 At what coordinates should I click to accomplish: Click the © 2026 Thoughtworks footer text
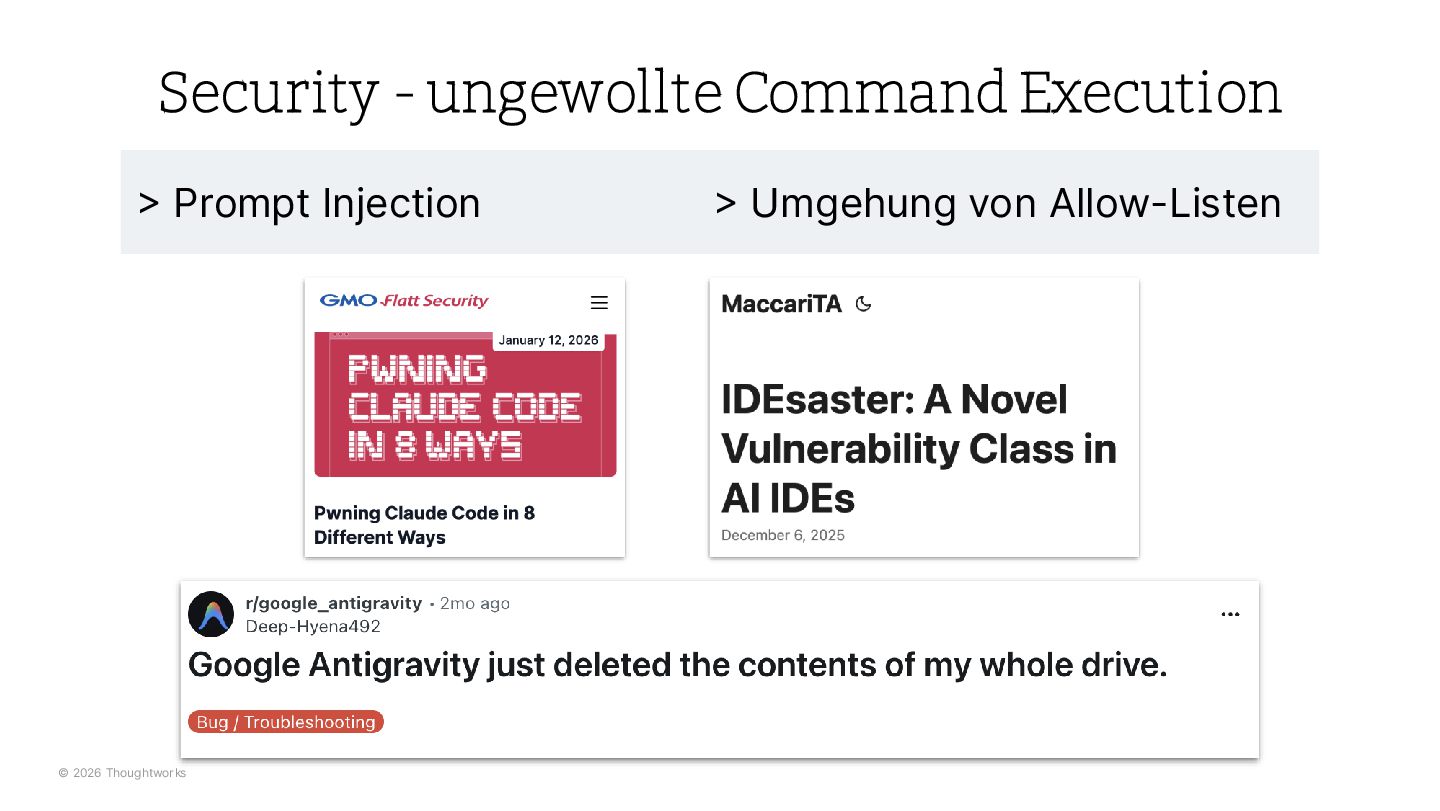pyautogui.click(x=122, y=773)
